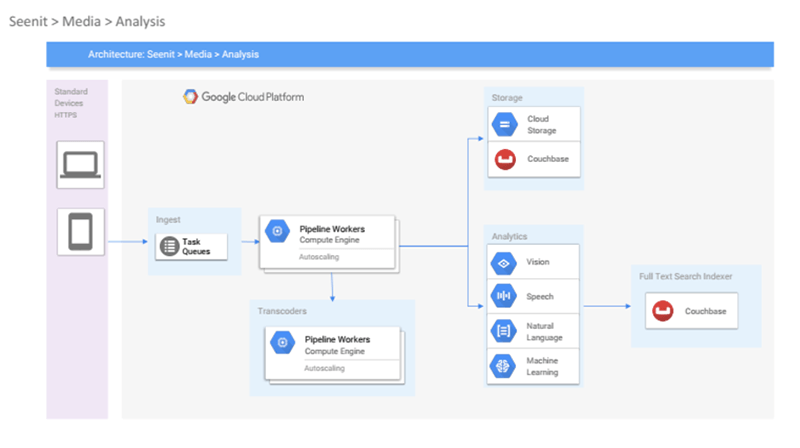Viewport: 800px width, 448px height.
Task: Click the Speech API icon
Action: [x=504, y=296]
